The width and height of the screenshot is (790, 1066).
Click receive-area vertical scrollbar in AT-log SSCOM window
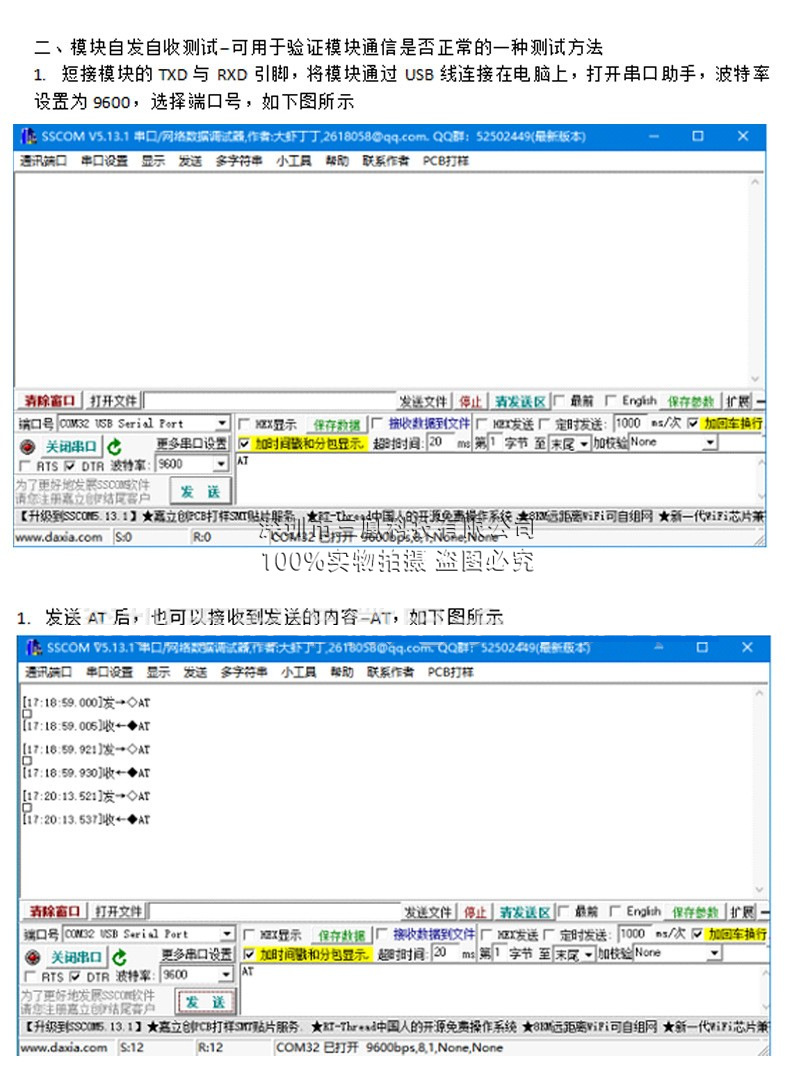pos(759,791)
